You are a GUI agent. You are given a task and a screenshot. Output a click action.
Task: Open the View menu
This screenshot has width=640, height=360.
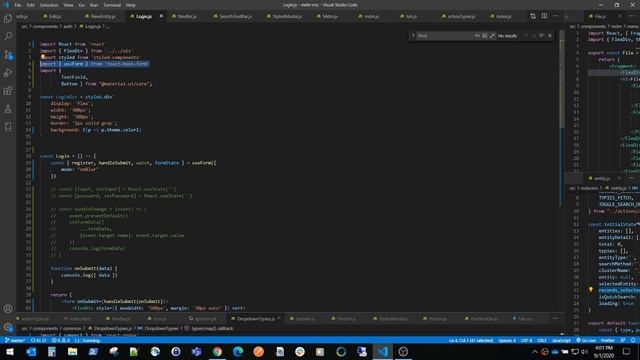(x=68, y=5)
